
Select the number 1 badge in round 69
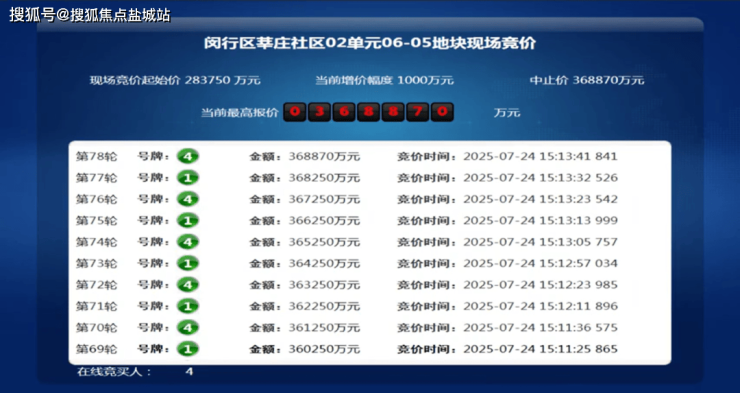tap(188, 349)
